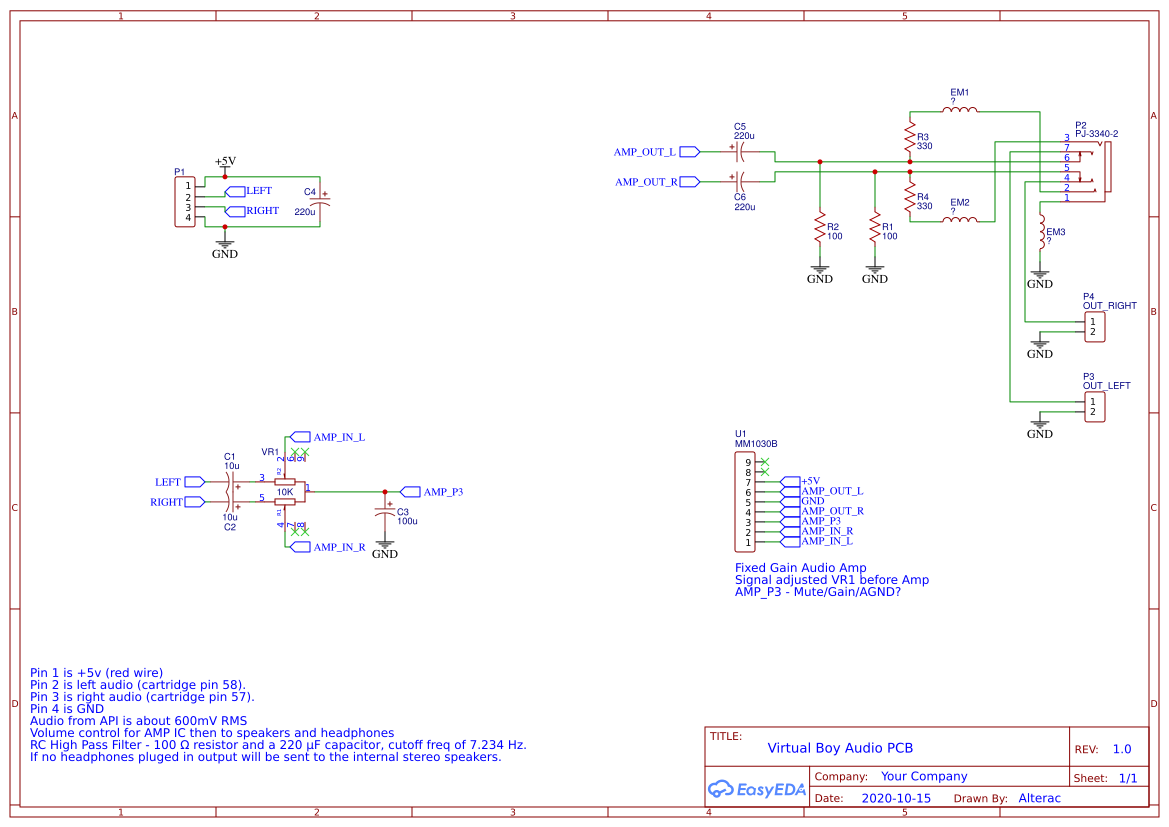Click the P3 OUT_LEFT connector body
Screen dimensions: 1169x827
click(1094, 407)
